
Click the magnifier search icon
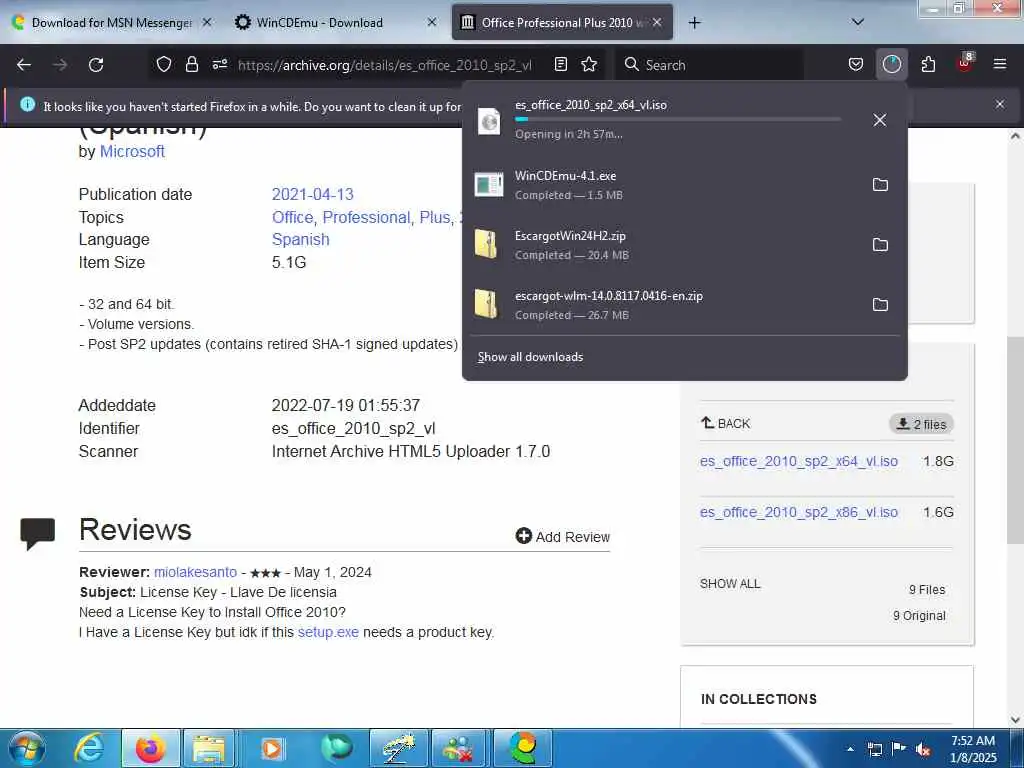click(632, 64)
